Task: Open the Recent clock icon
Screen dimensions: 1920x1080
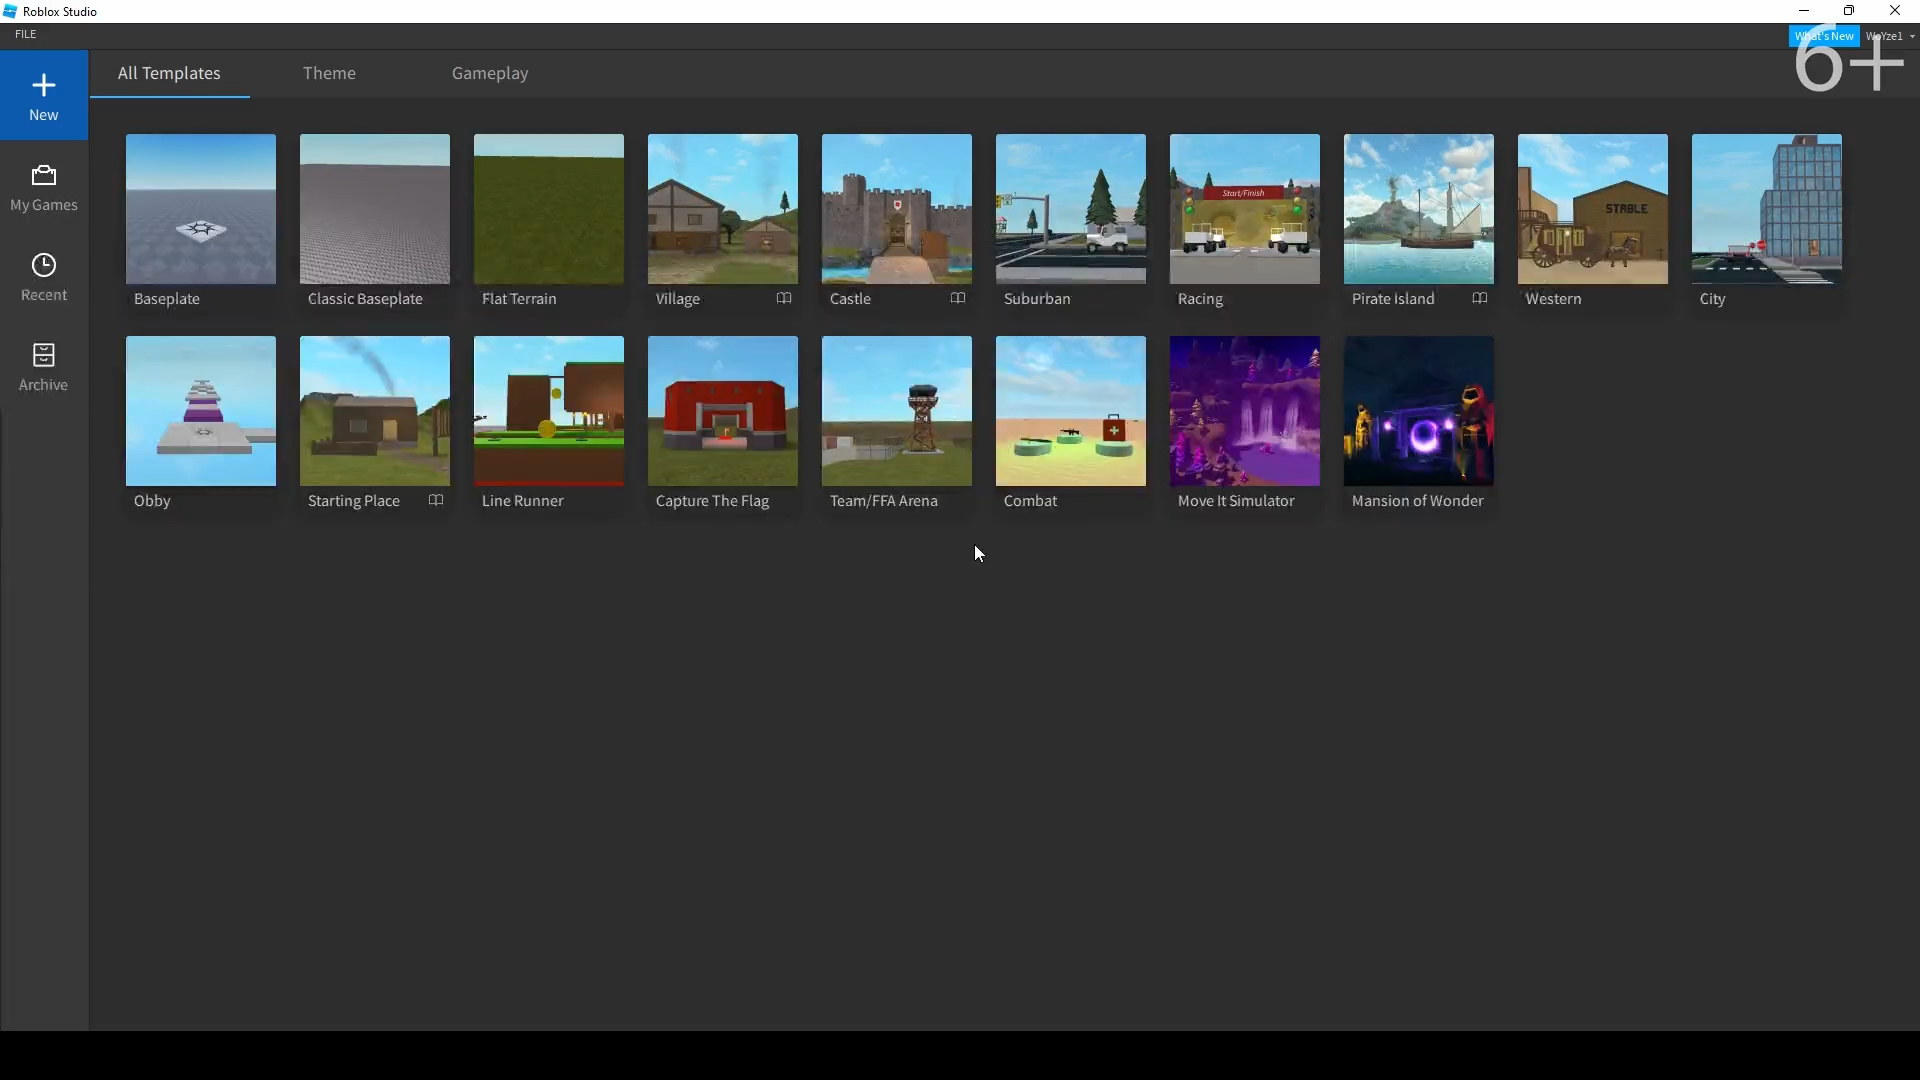Action: click(x=43, y=265)
